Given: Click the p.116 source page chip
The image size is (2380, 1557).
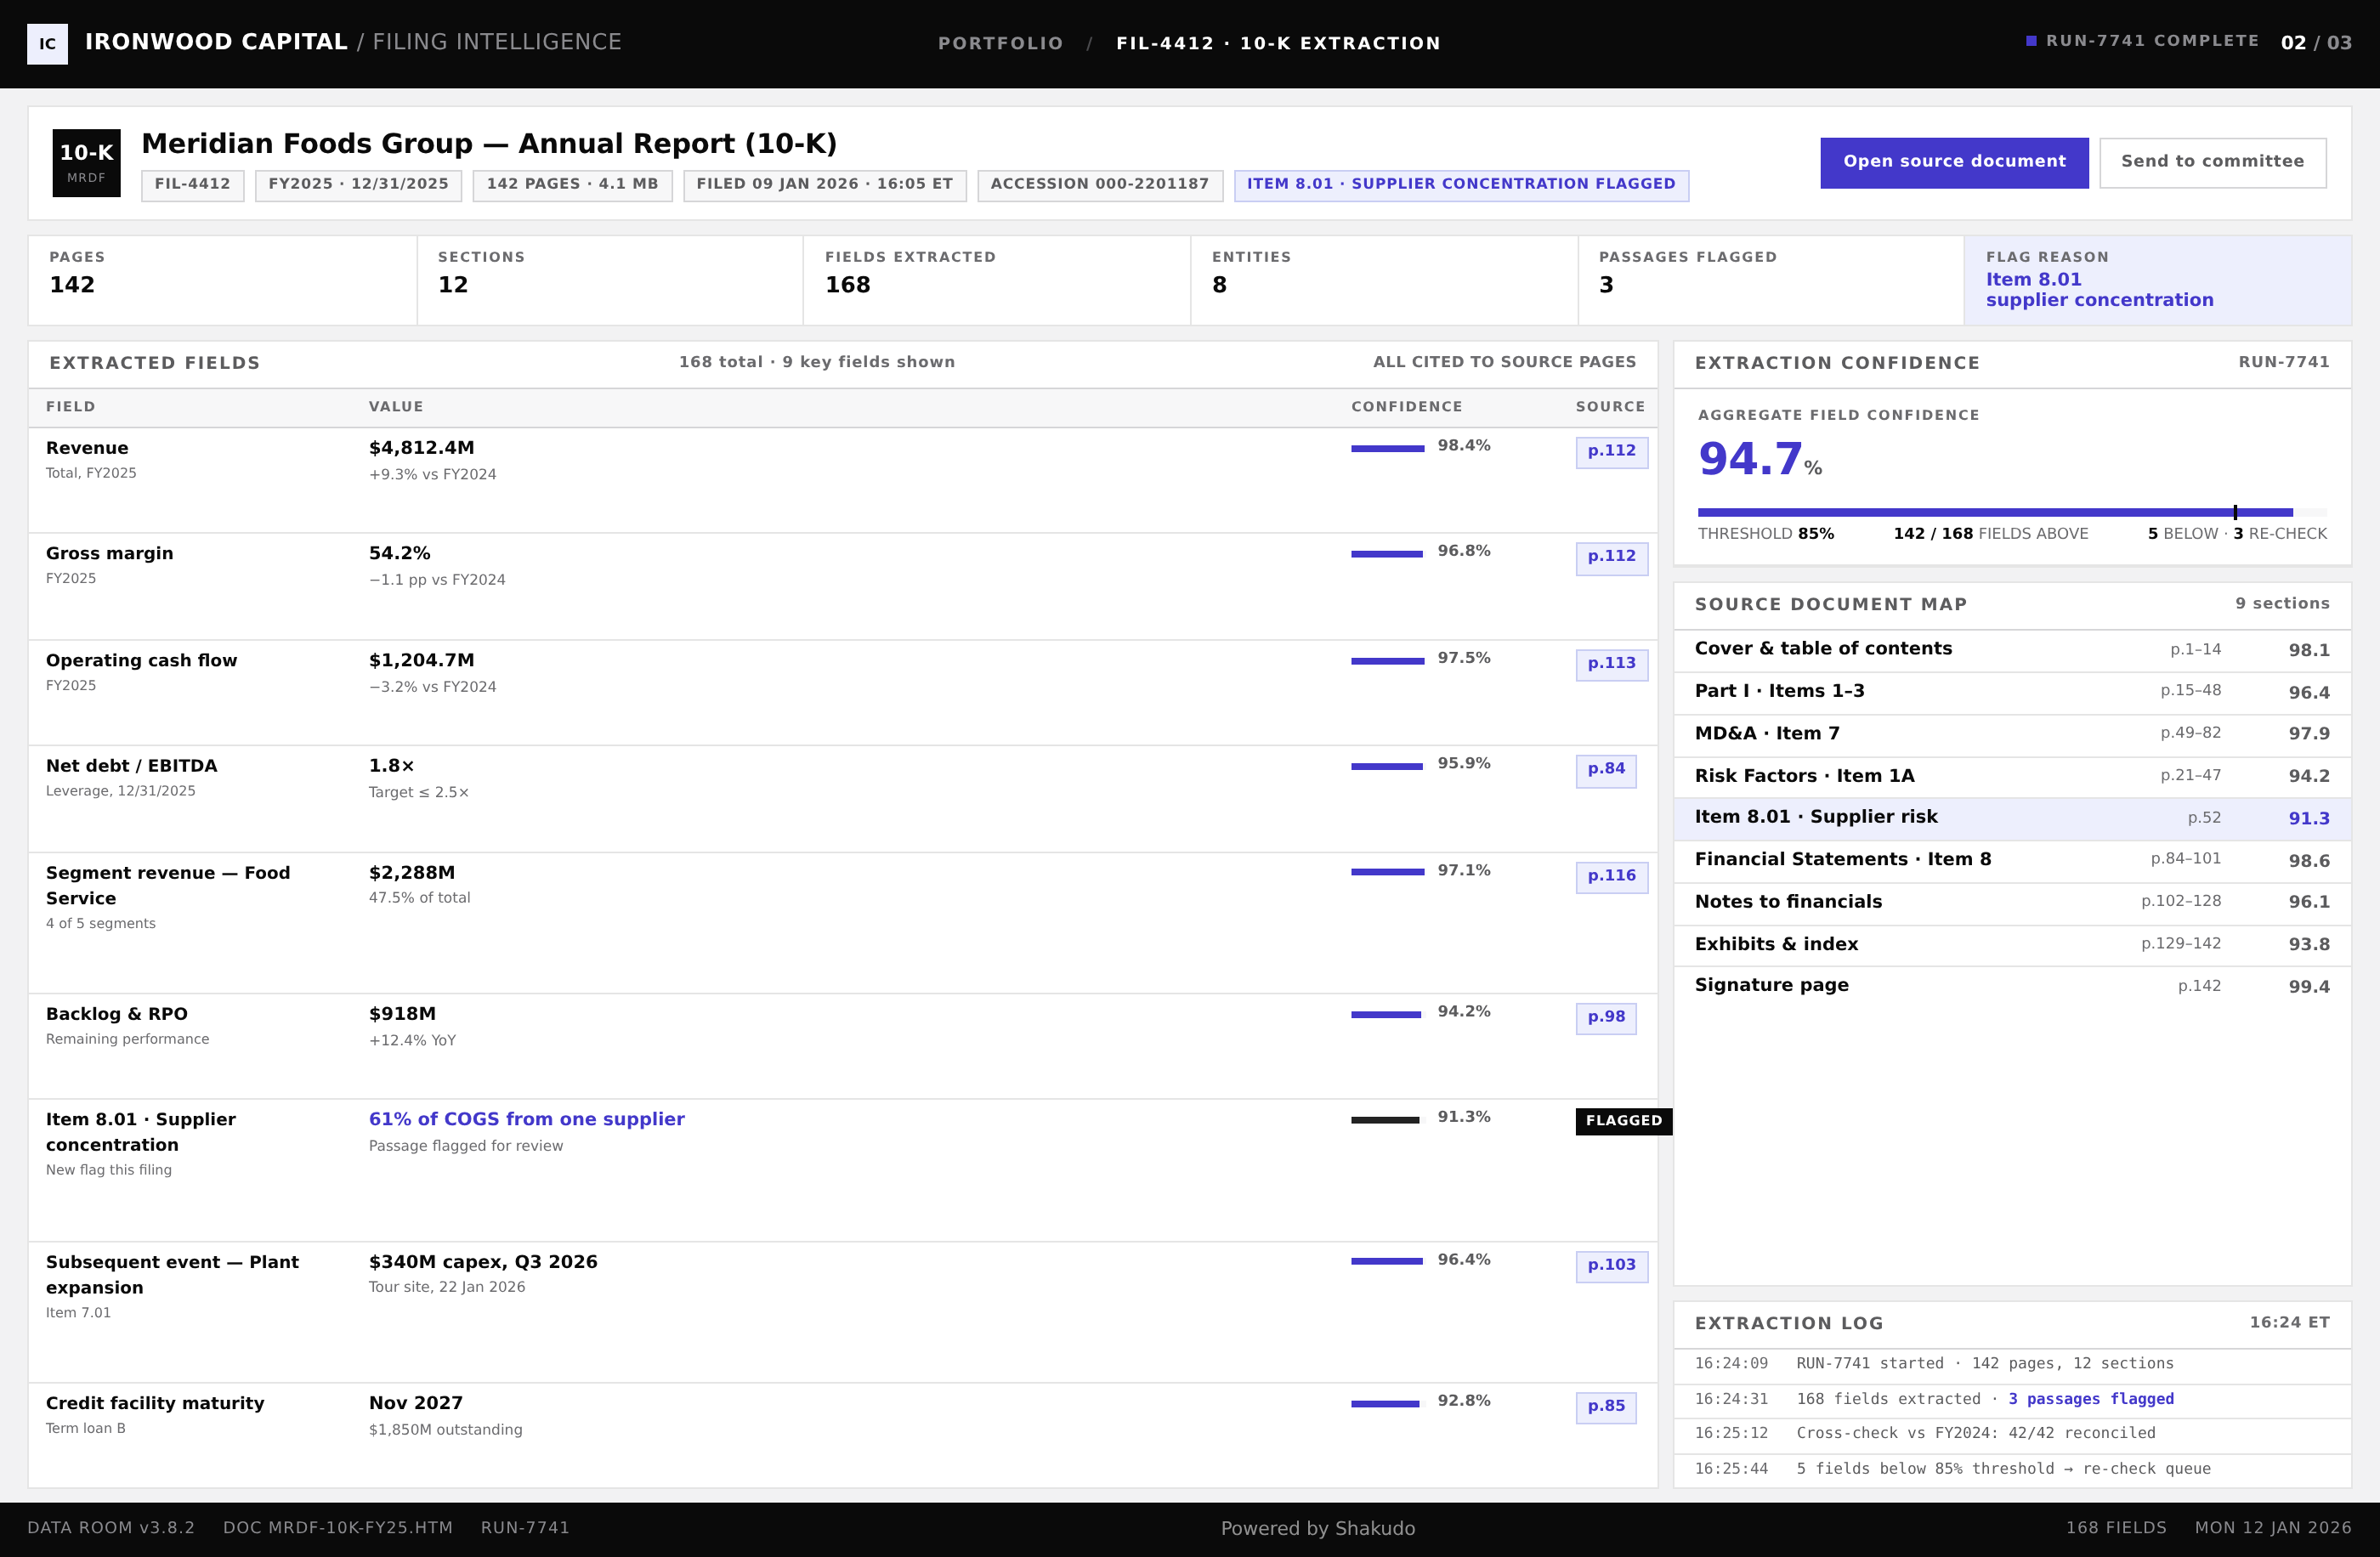Looking at the screenshot, I should point(1611,877).
